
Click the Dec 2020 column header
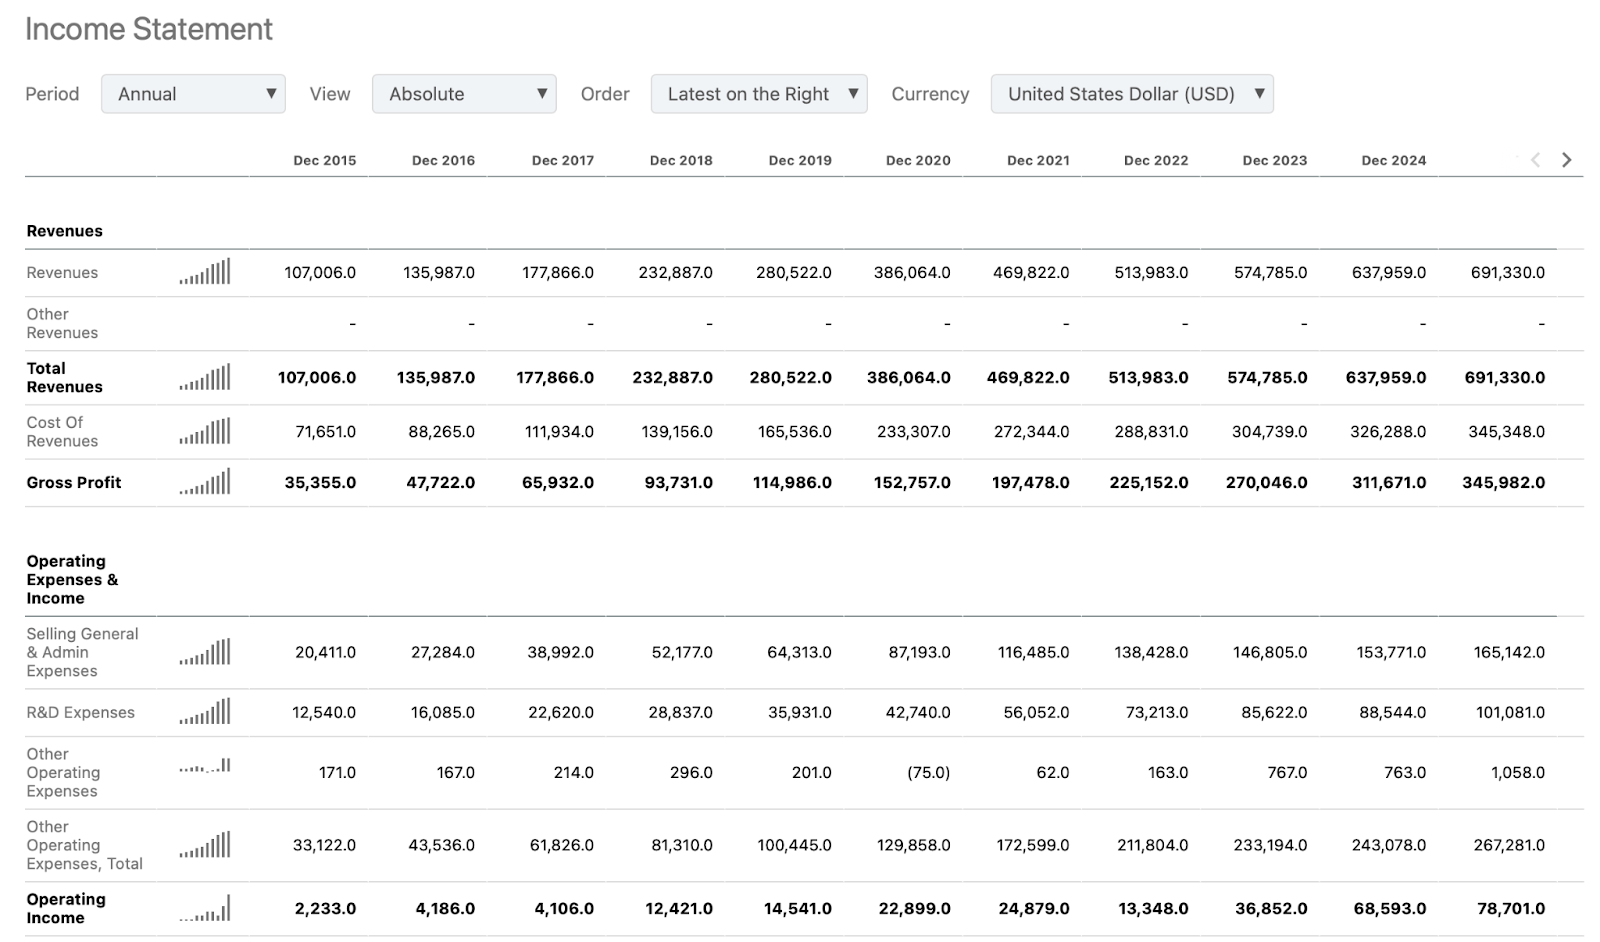click(x=918, y=160)
